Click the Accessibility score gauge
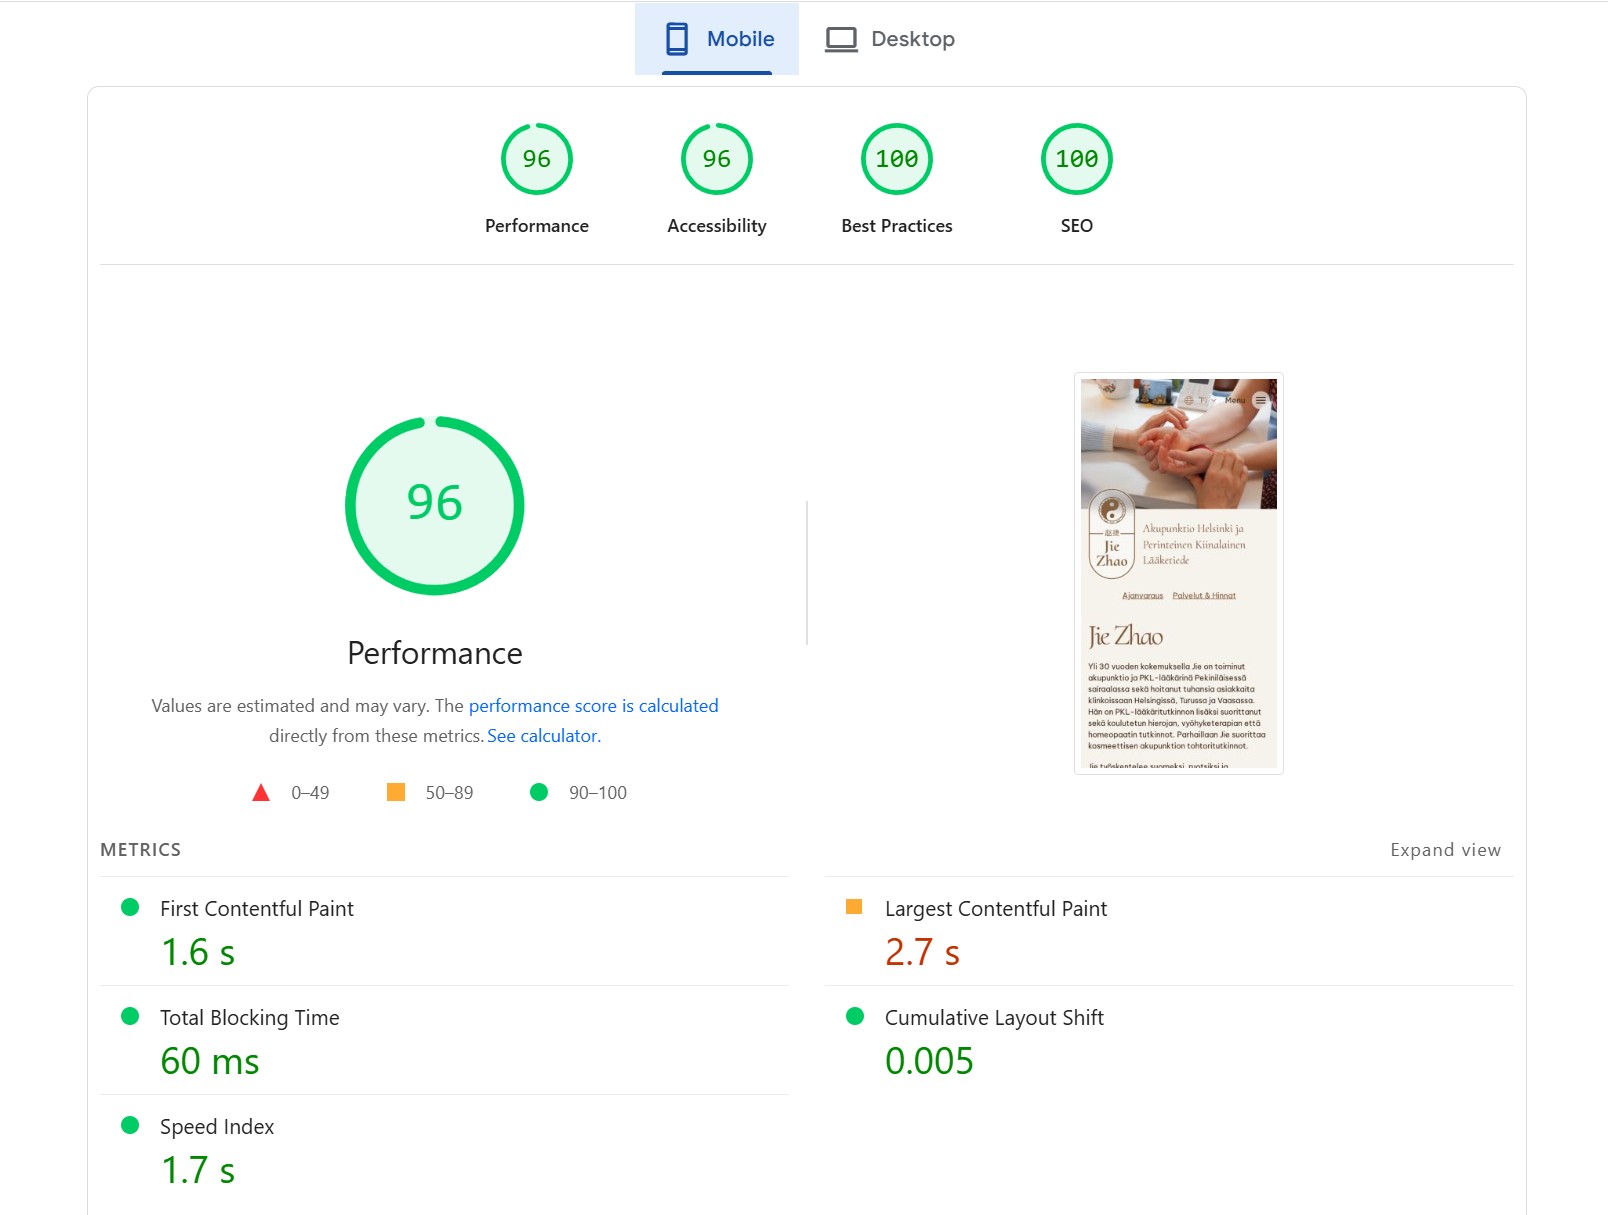Viewport: 1608px width, 1215px height. (x=716, y=160)
